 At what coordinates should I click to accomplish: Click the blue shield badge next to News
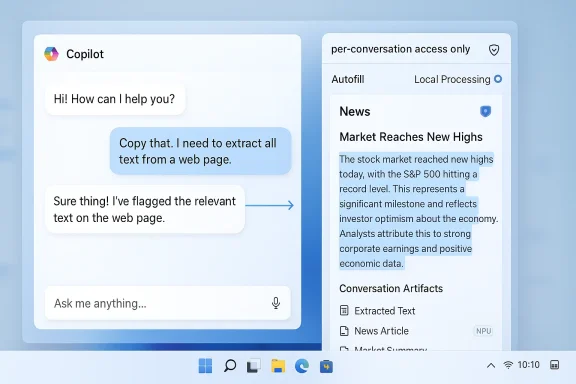tap(486, 111)
